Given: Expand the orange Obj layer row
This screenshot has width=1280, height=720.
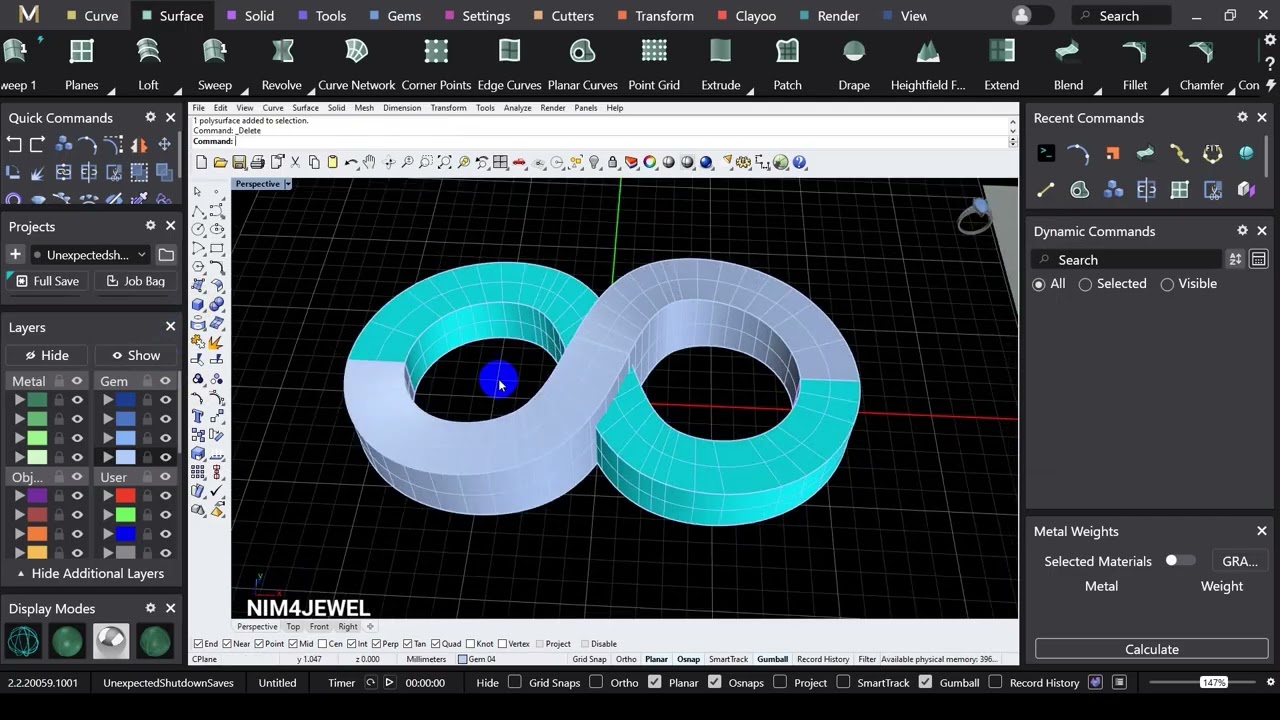Looking at the screenshot, I should tap(19, 534).
